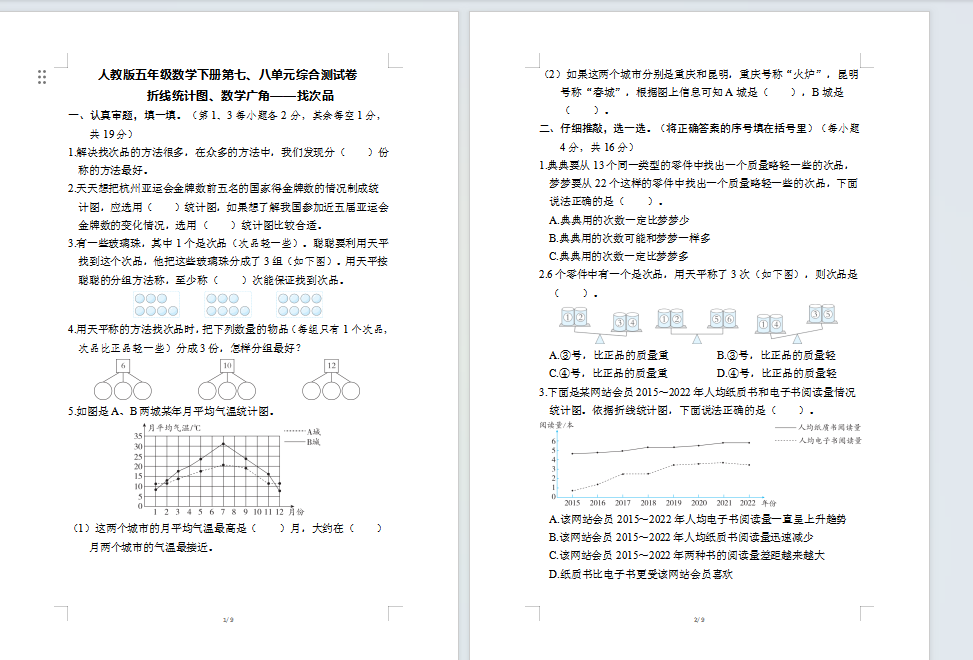Click the tree diagram labeled 12
The height and width of the screenshot is (660, 973).
click(x=331, y=381)
